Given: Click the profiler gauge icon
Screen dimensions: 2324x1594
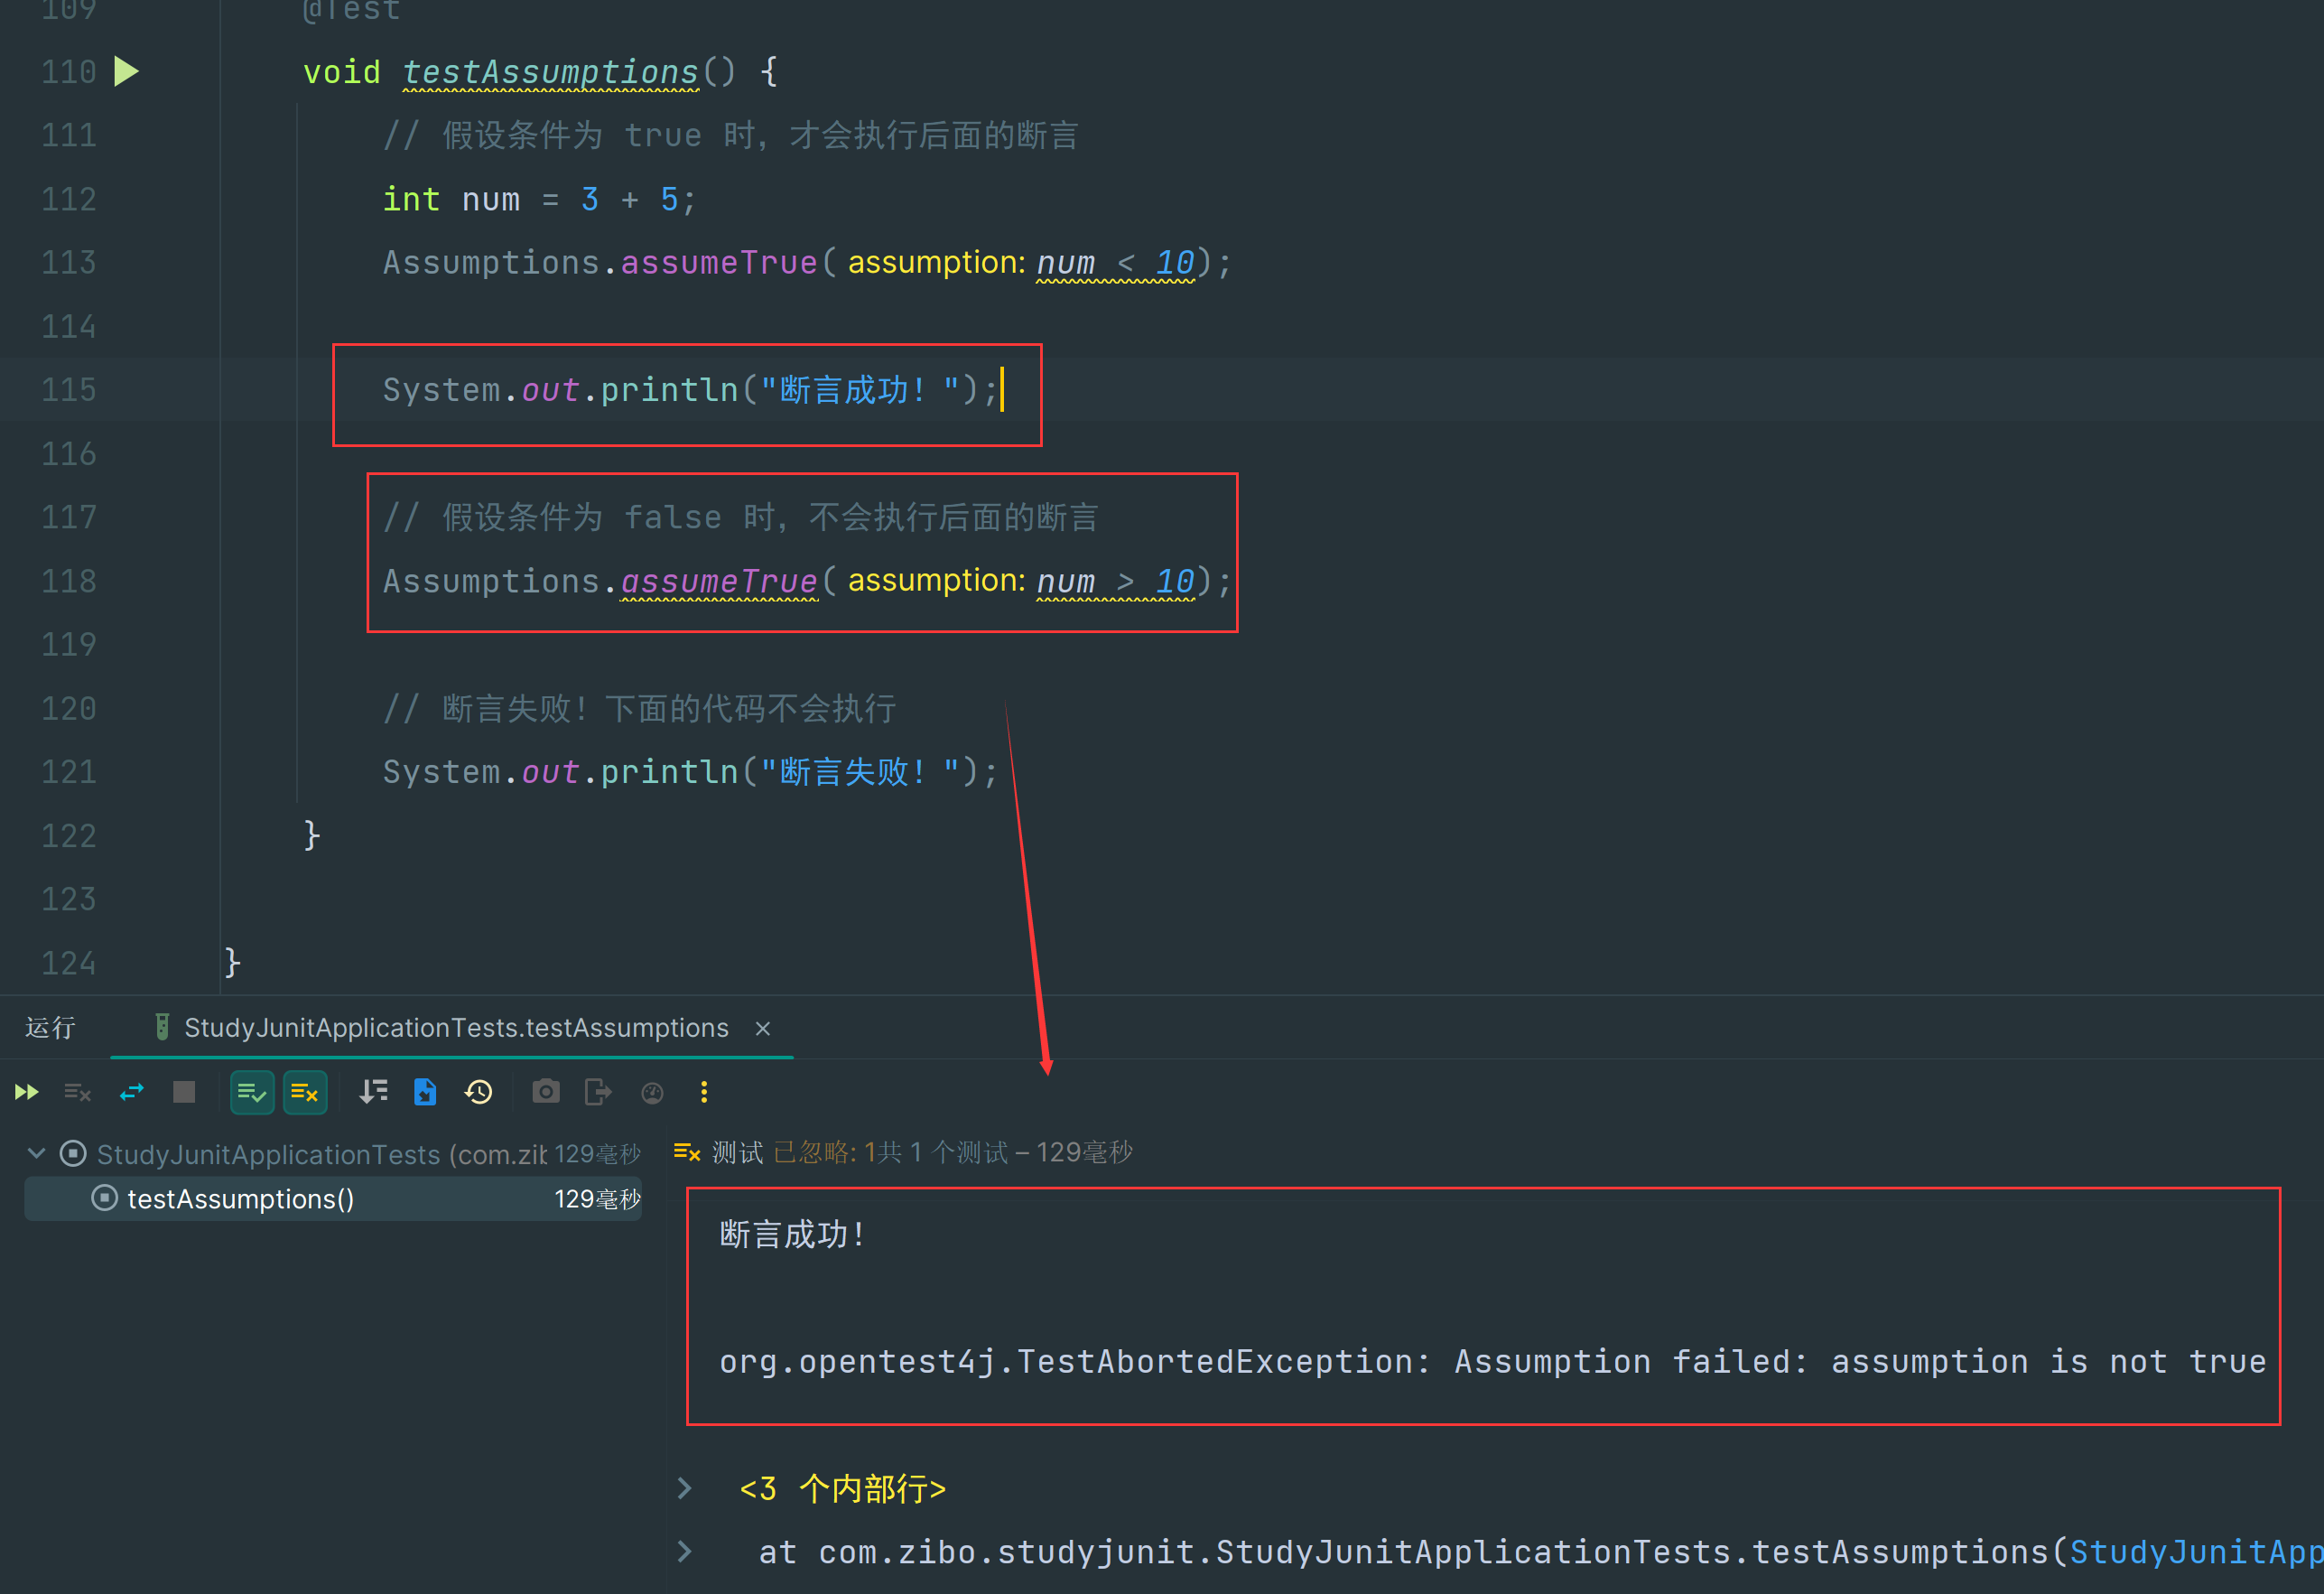Looking at the screenshot, I should [x=652, y=1093].
